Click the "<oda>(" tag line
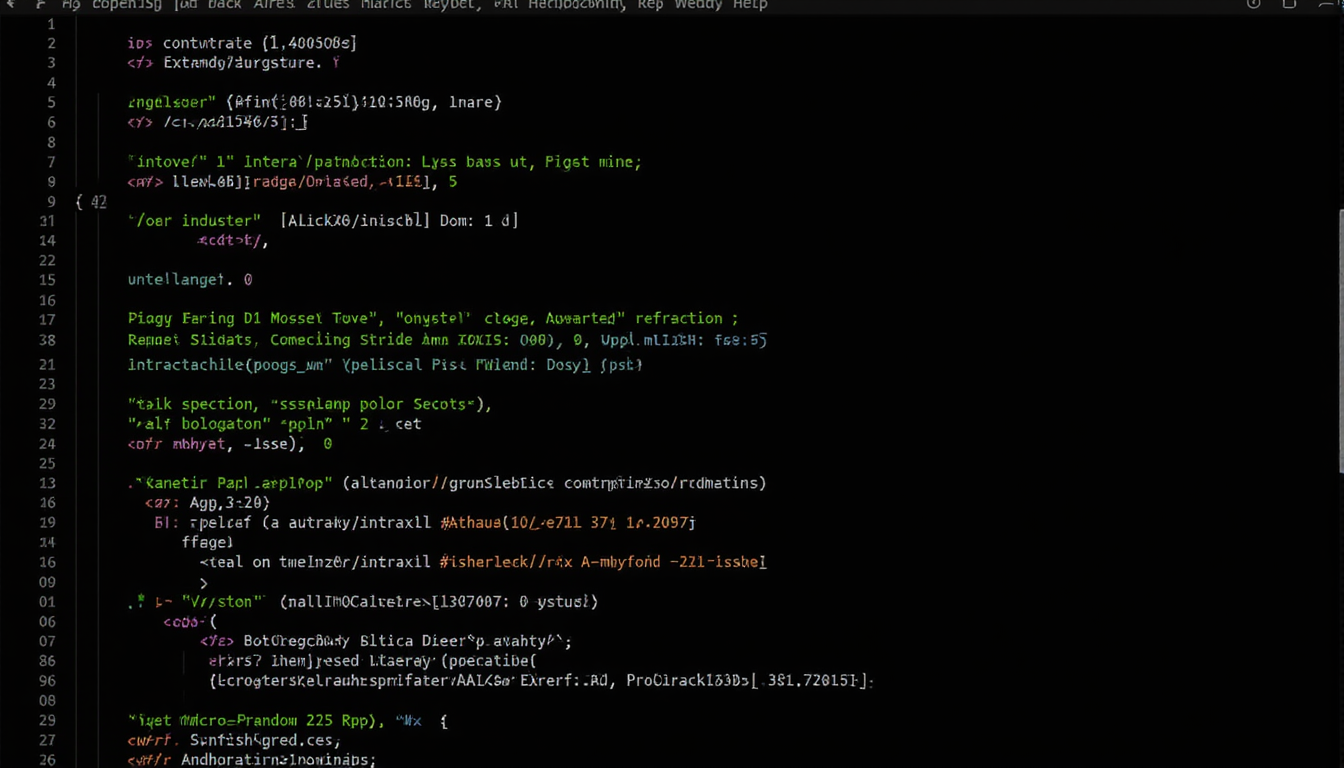The width and height of the screenshot is (1344, 768). (190, 622)
